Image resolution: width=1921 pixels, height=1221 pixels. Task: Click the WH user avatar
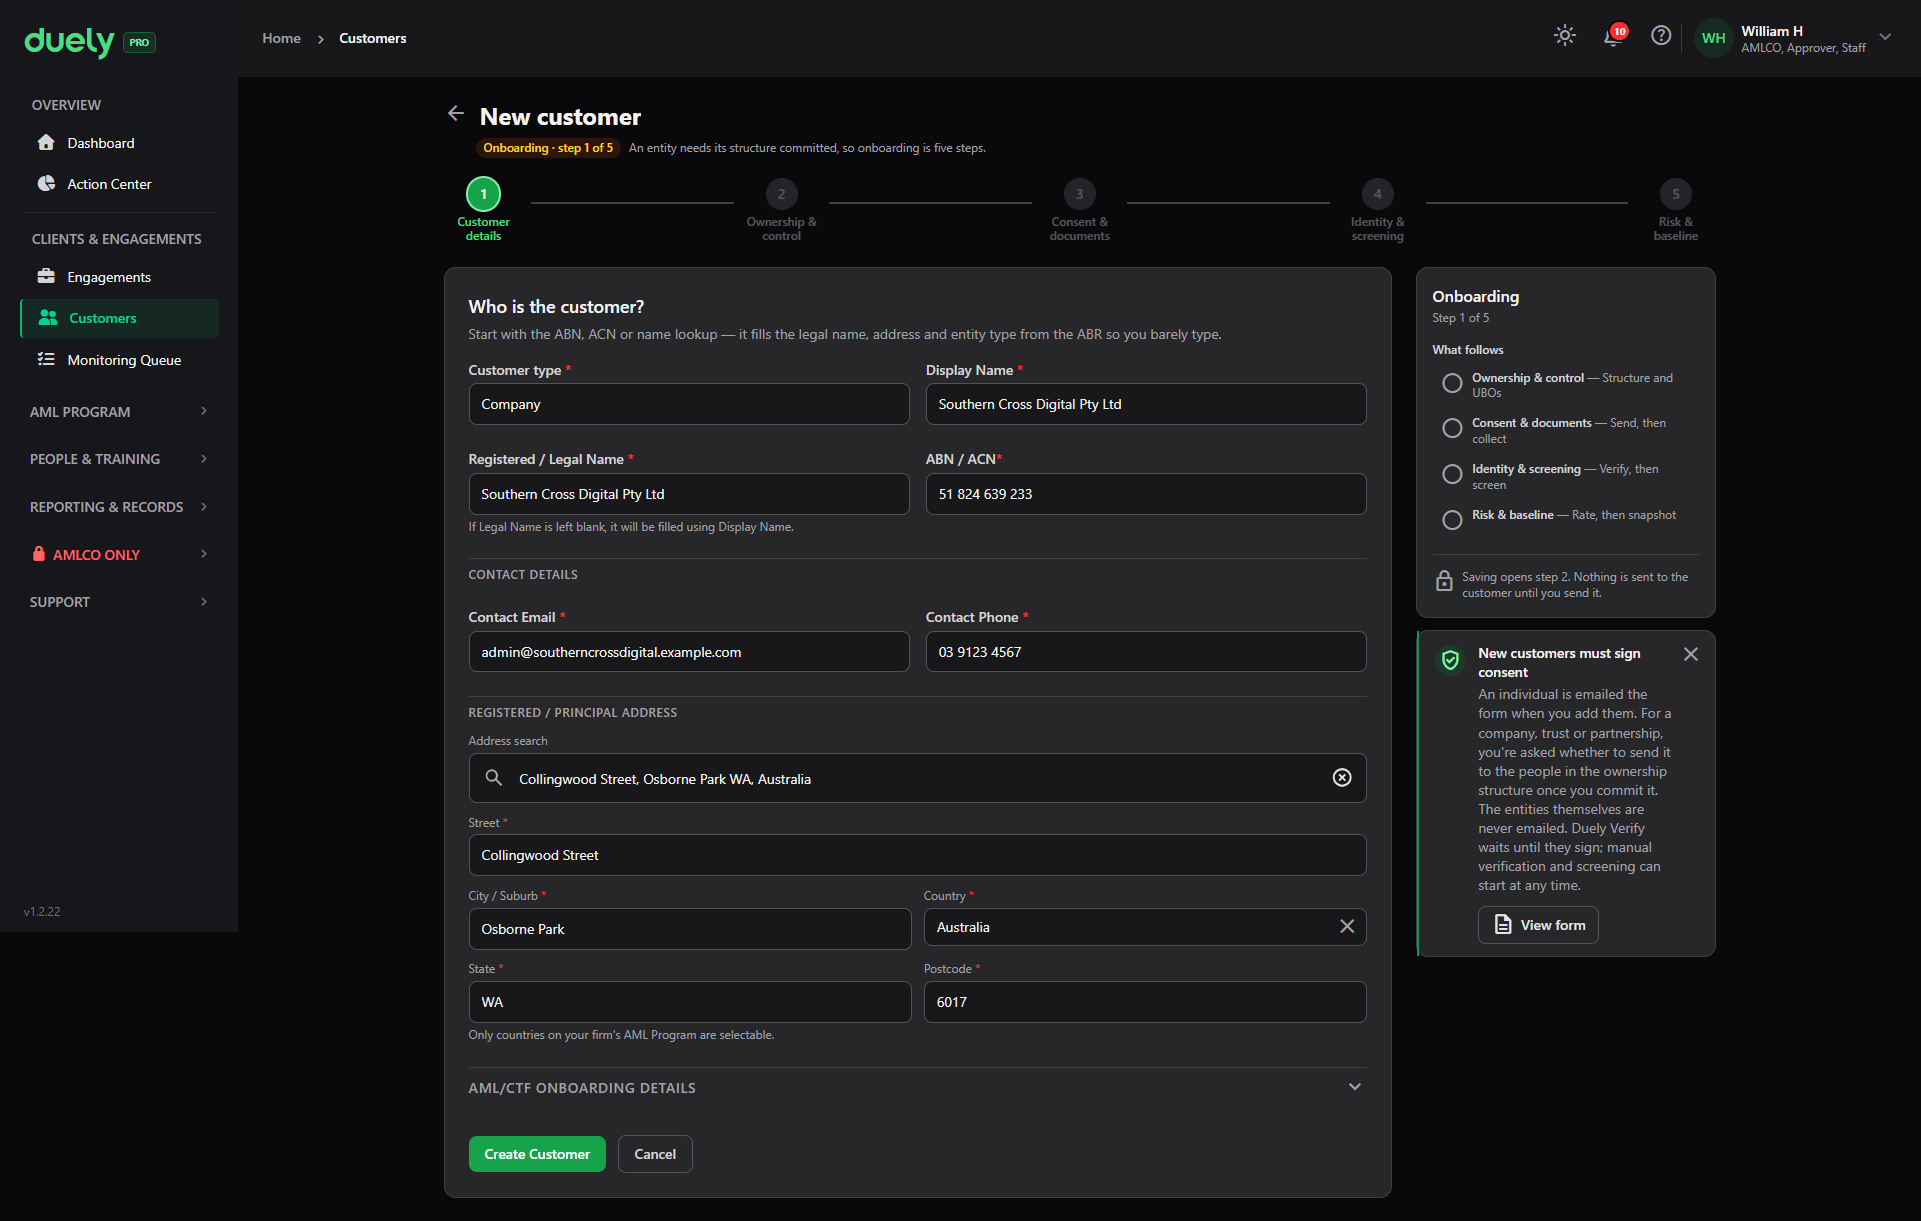pos(1713,38)
